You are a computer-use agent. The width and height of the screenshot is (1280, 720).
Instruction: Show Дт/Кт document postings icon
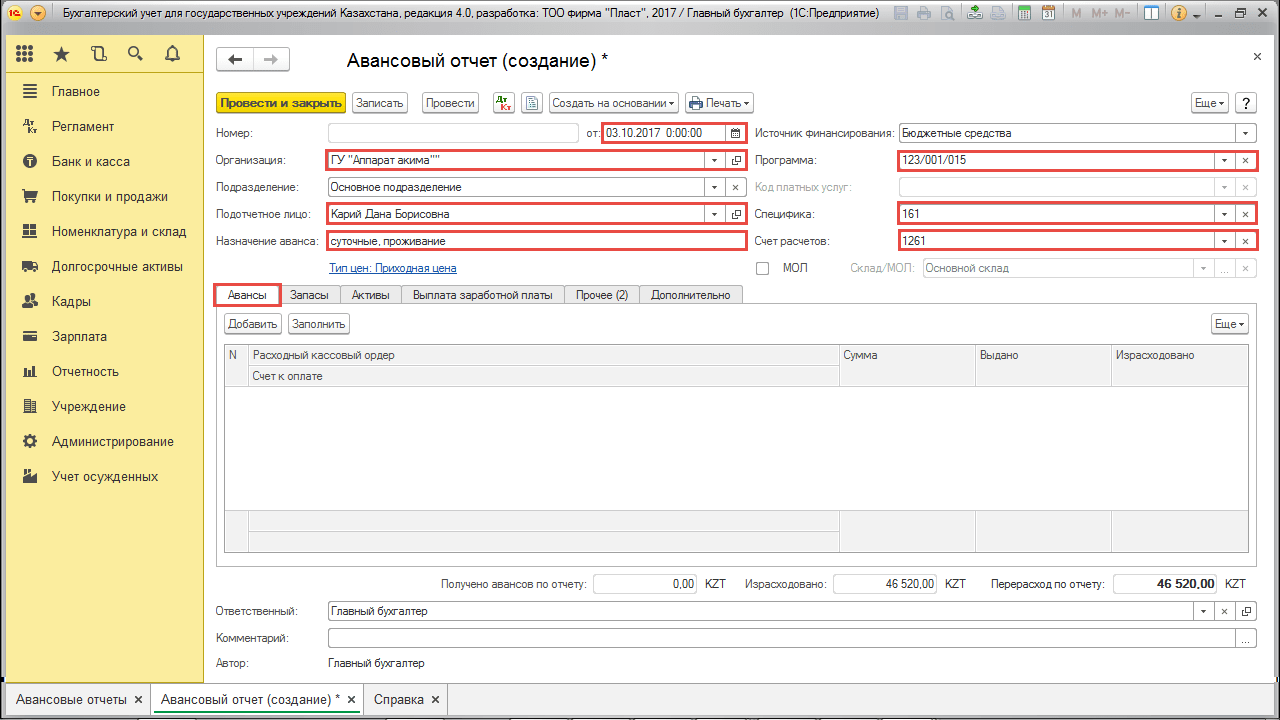click(505, 103)
